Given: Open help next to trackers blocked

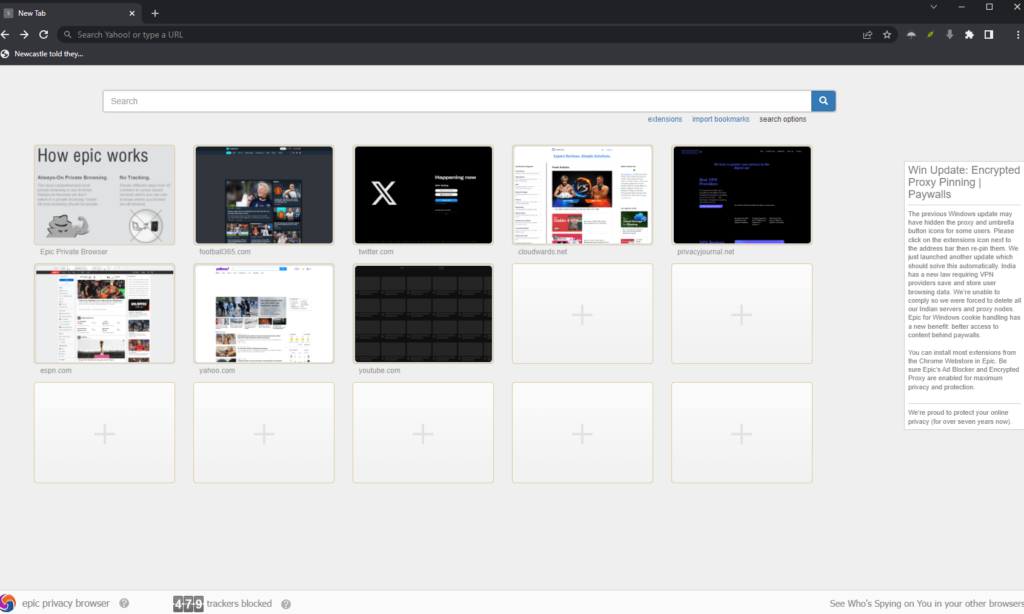Looking at the screenshot, I should pyautogui.click(x=285, y=604).
